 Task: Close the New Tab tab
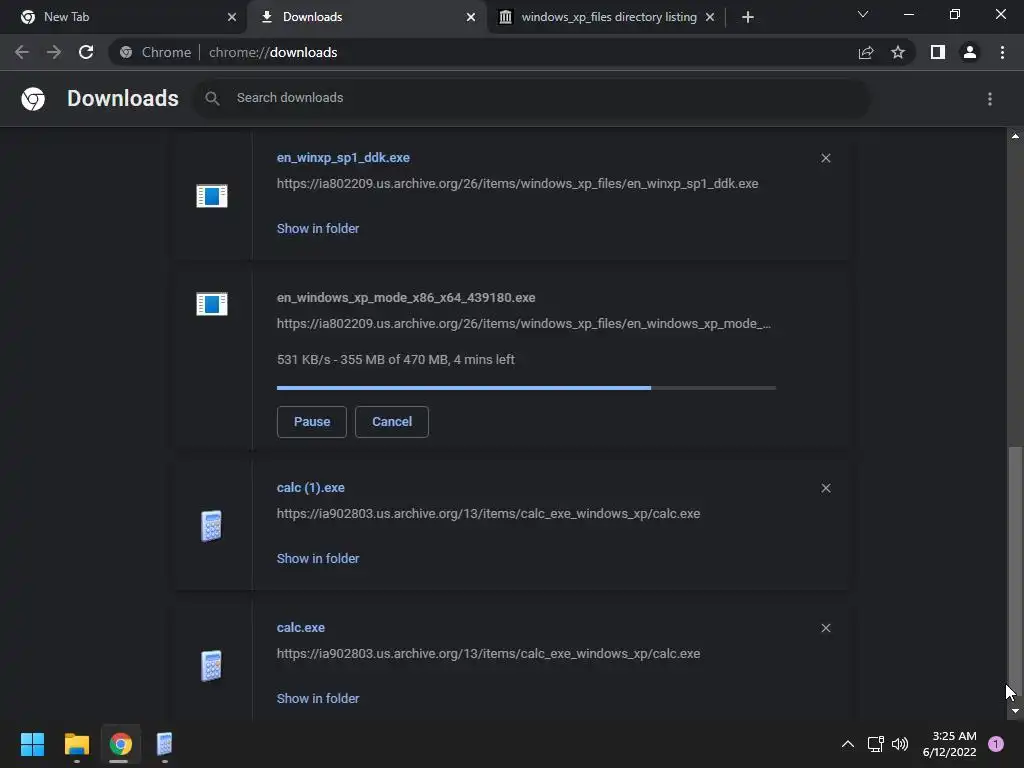point(232,17)
